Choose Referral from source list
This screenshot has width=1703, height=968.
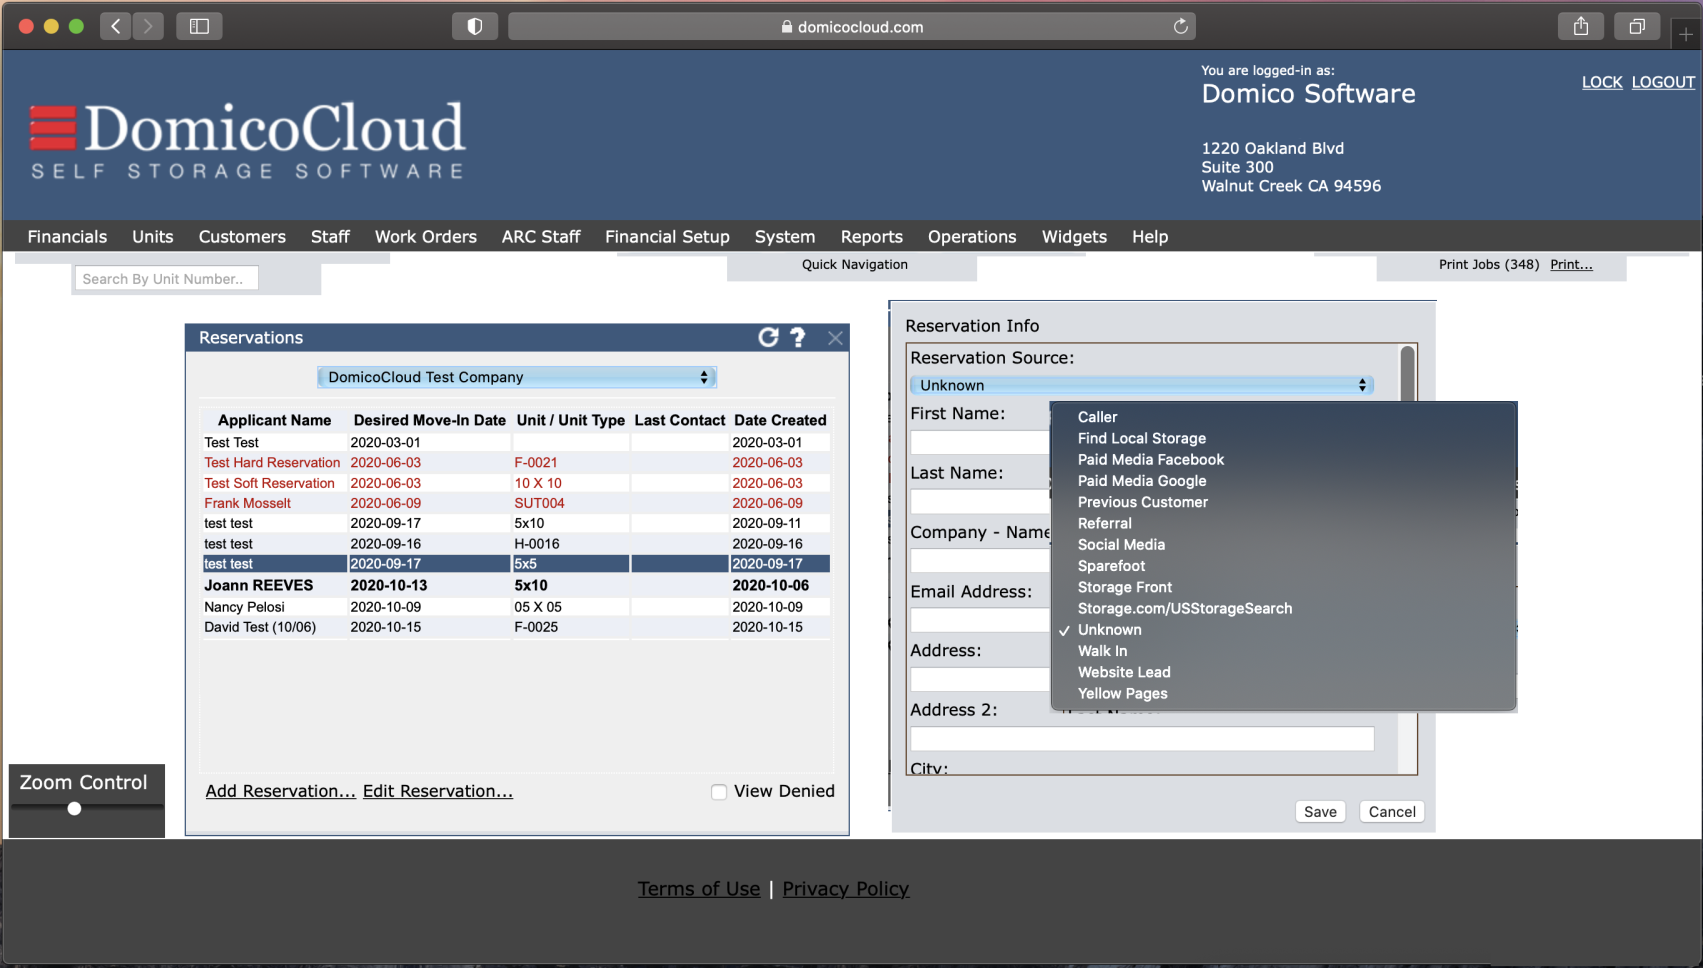(1104, 524)
